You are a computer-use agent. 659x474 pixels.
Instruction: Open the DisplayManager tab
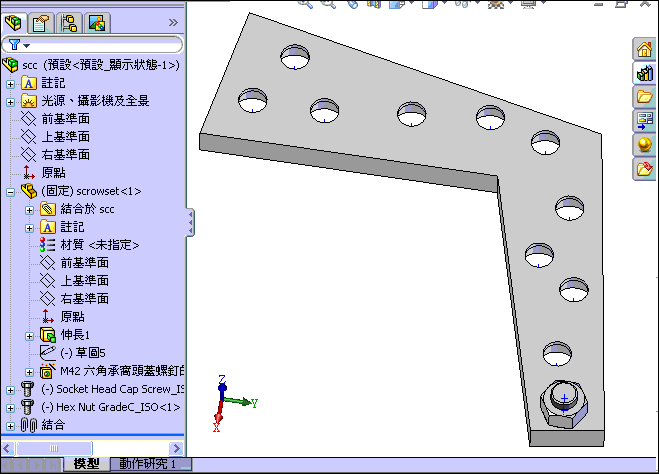pyautogui.click(x=97, y=23)
